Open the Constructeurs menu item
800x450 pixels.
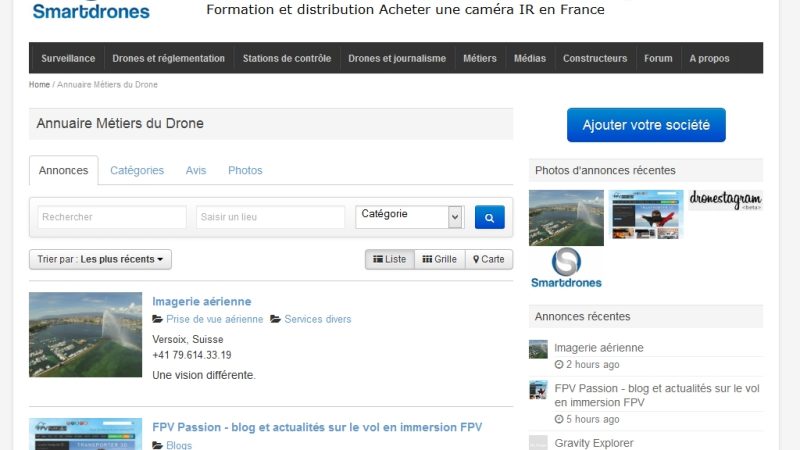(595, 58)
